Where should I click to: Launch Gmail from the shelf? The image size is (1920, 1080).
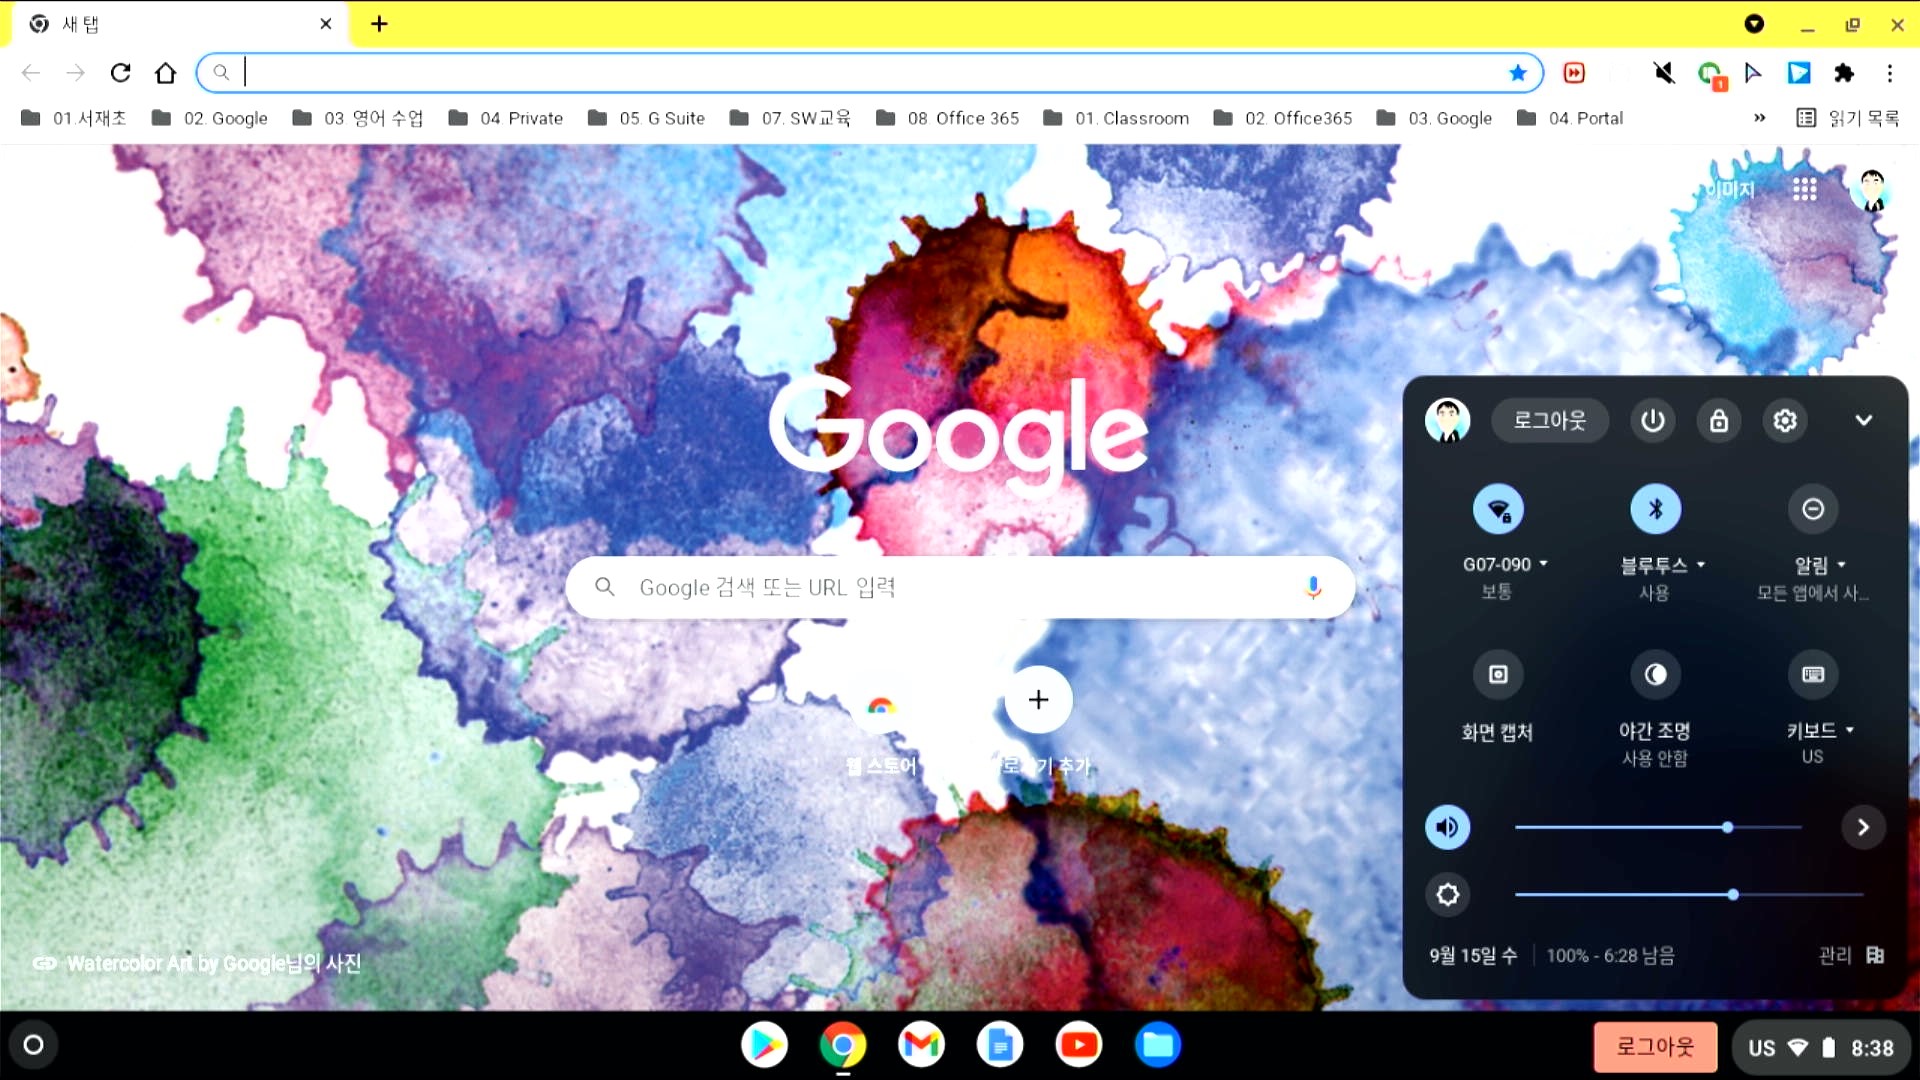click(920, 1045)
